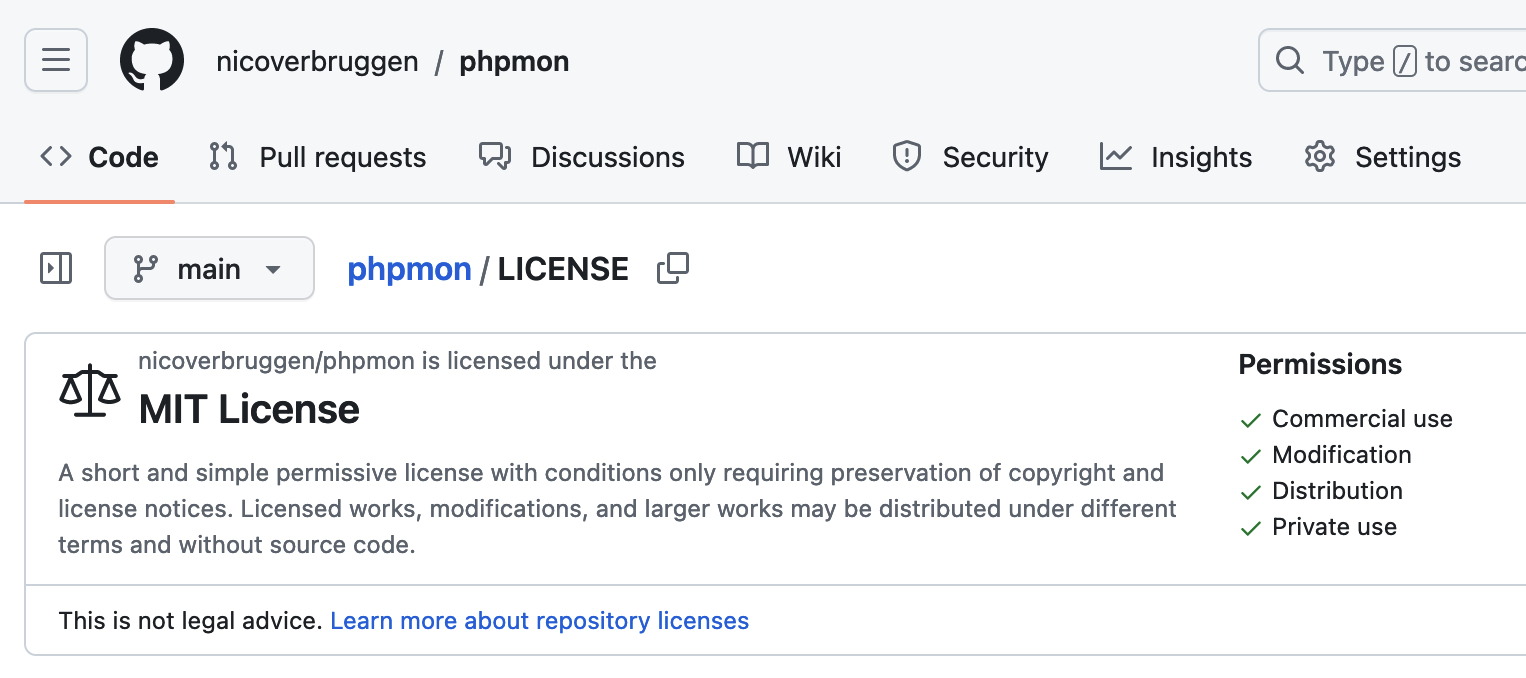
Task: Toggle the file tree side panel
Action: [56, 268]
